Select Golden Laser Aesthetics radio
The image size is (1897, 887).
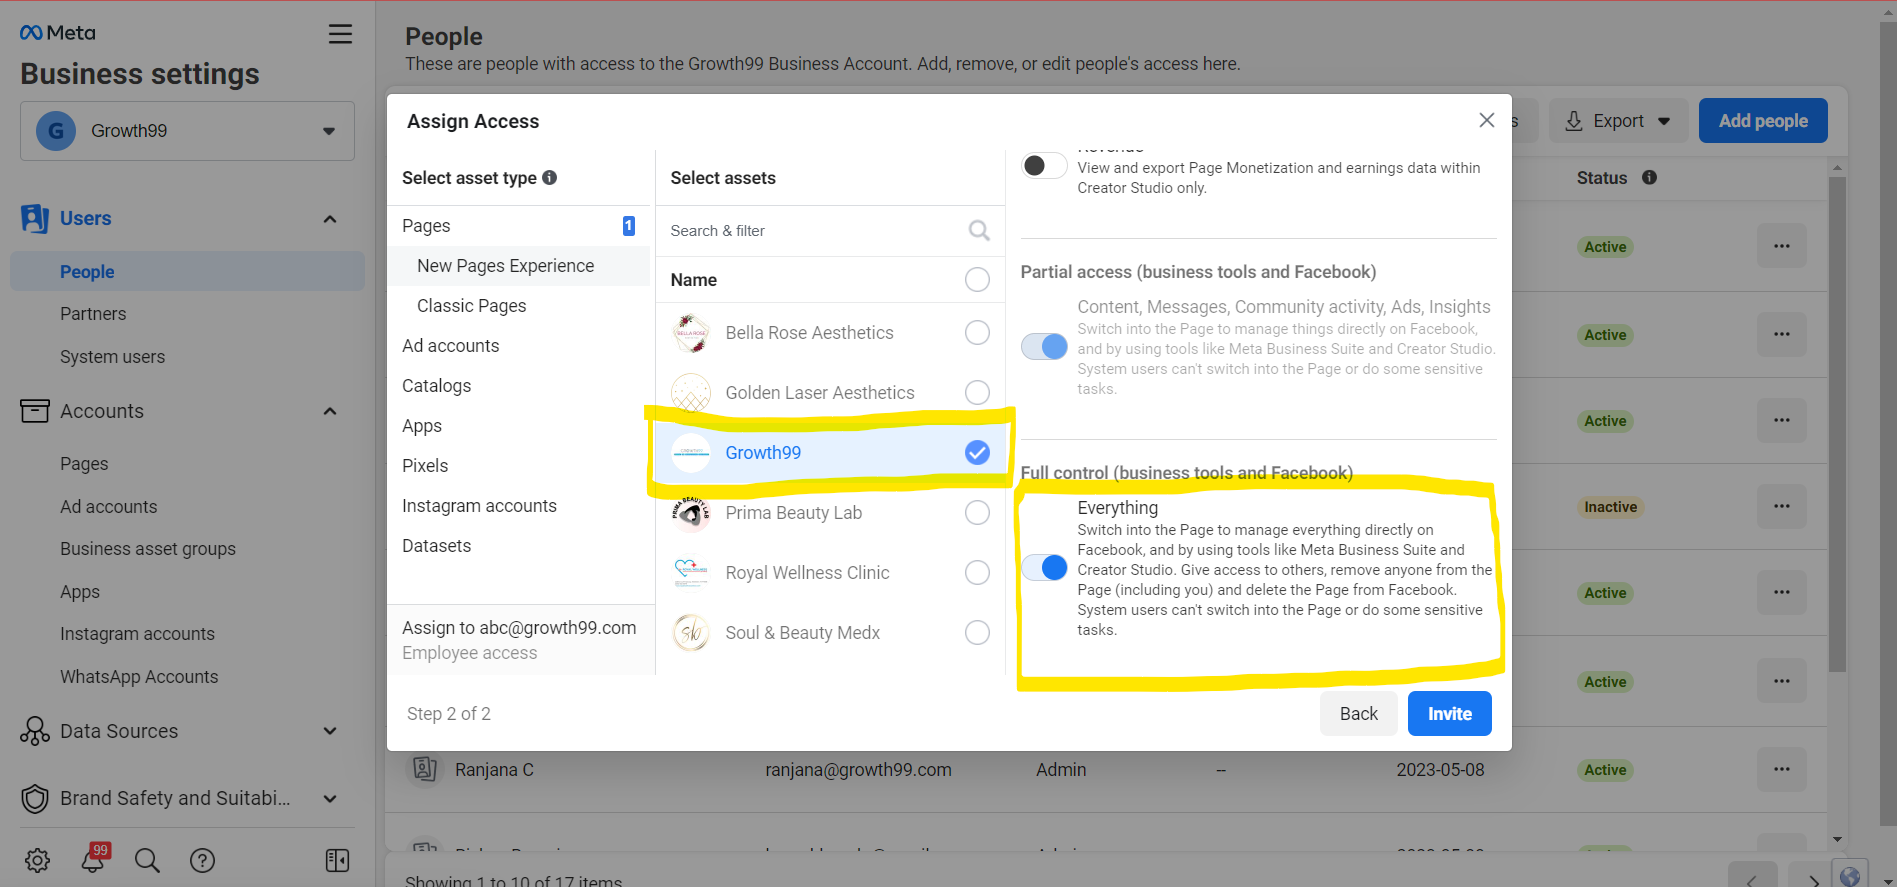977,393
